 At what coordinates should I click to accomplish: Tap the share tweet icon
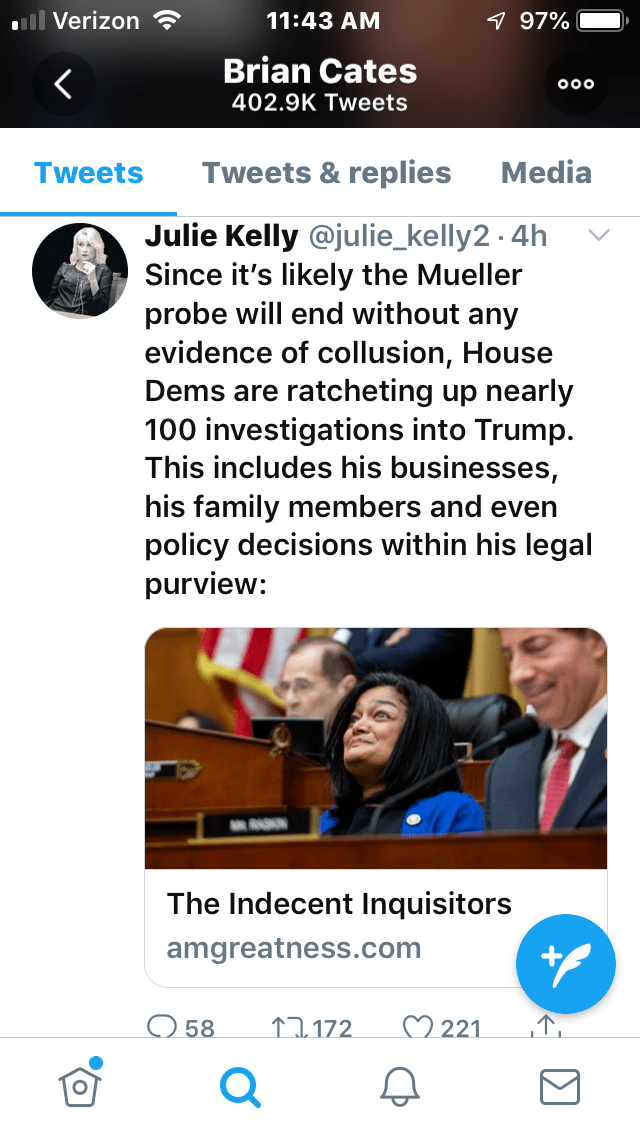545,1025
